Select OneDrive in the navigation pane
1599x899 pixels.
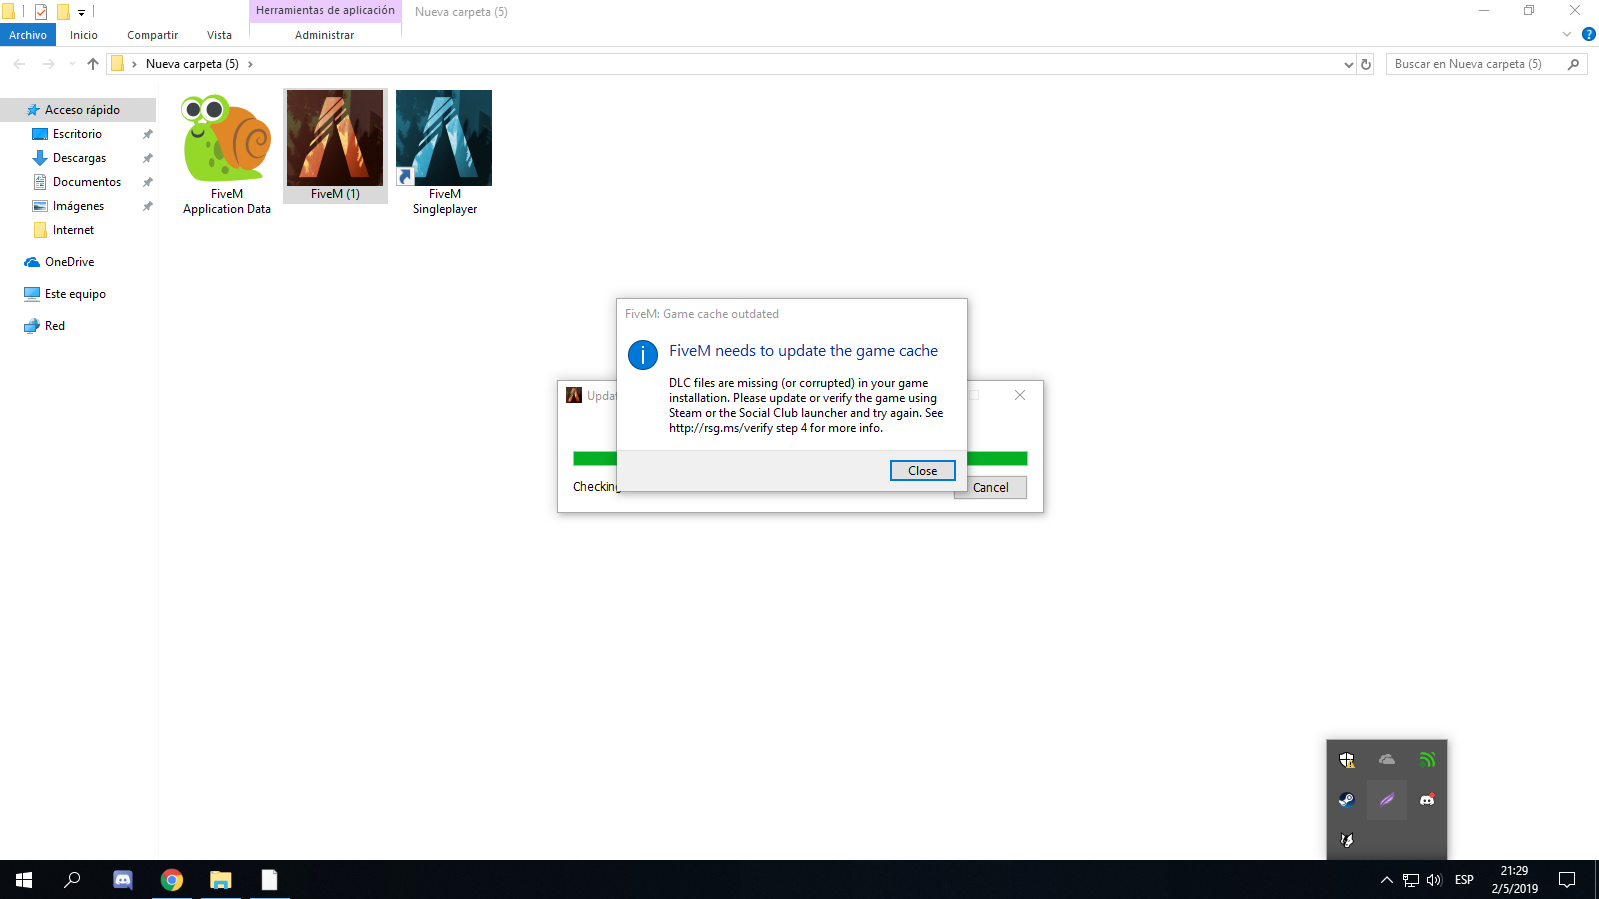tap(69, 262)
